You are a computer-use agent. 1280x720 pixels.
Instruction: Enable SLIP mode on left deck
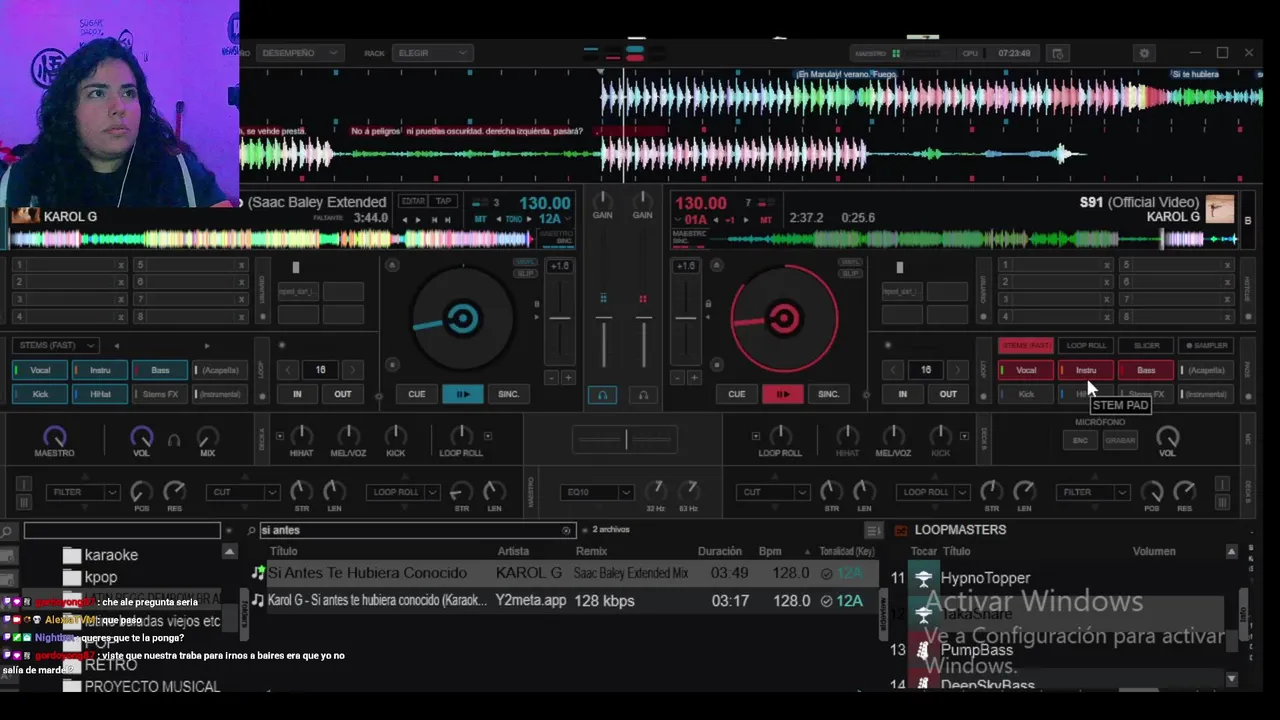coord(525,273)
